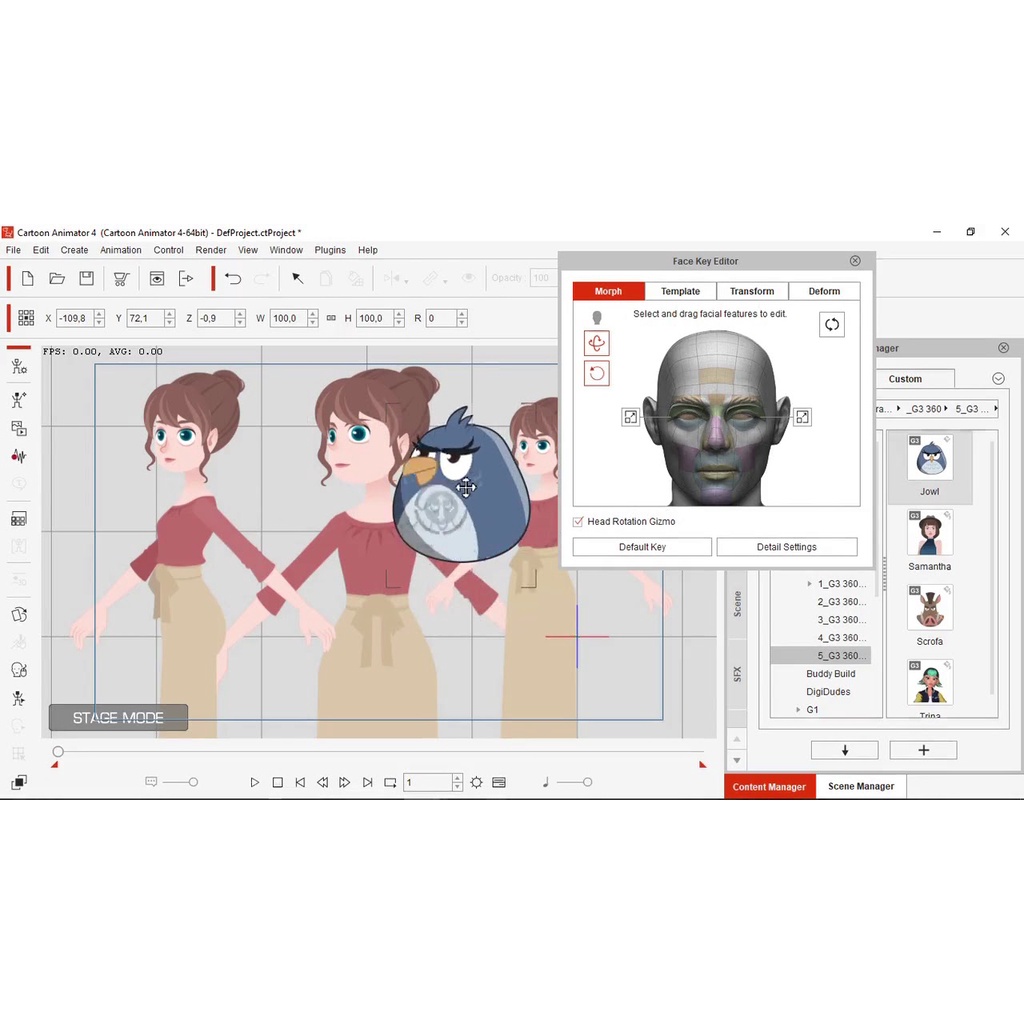Image resolution: width=1024 pixels, height=1024 pixels.
Task: Switch to the Transform tab
Action: [752, 291]
